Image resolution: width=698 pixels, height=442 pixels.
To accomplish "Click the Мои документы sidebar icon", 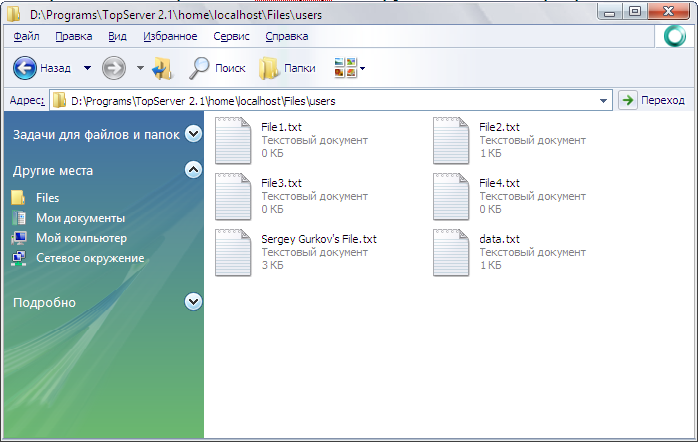I will pyautogui.click(x=18, y=218).
